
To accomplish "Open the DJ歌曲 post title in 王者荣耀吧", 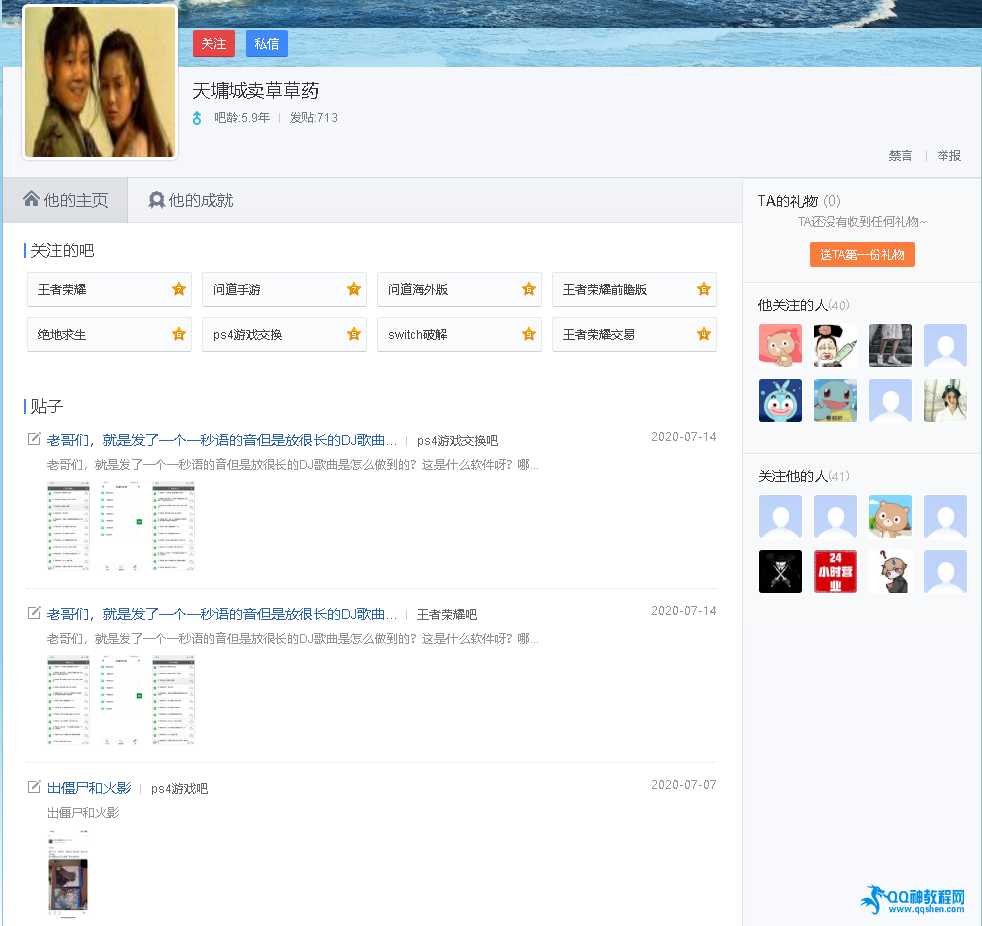I will coord(222,614).
